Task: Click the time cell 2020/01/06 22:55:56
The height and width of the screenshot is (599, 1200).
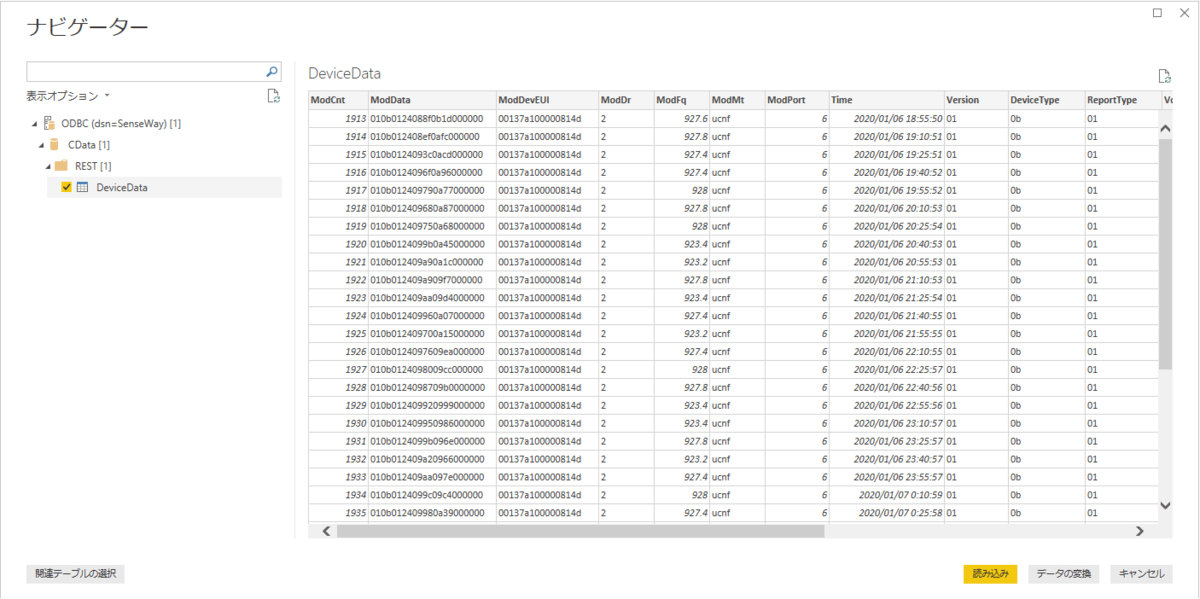Action: point(886,406)
